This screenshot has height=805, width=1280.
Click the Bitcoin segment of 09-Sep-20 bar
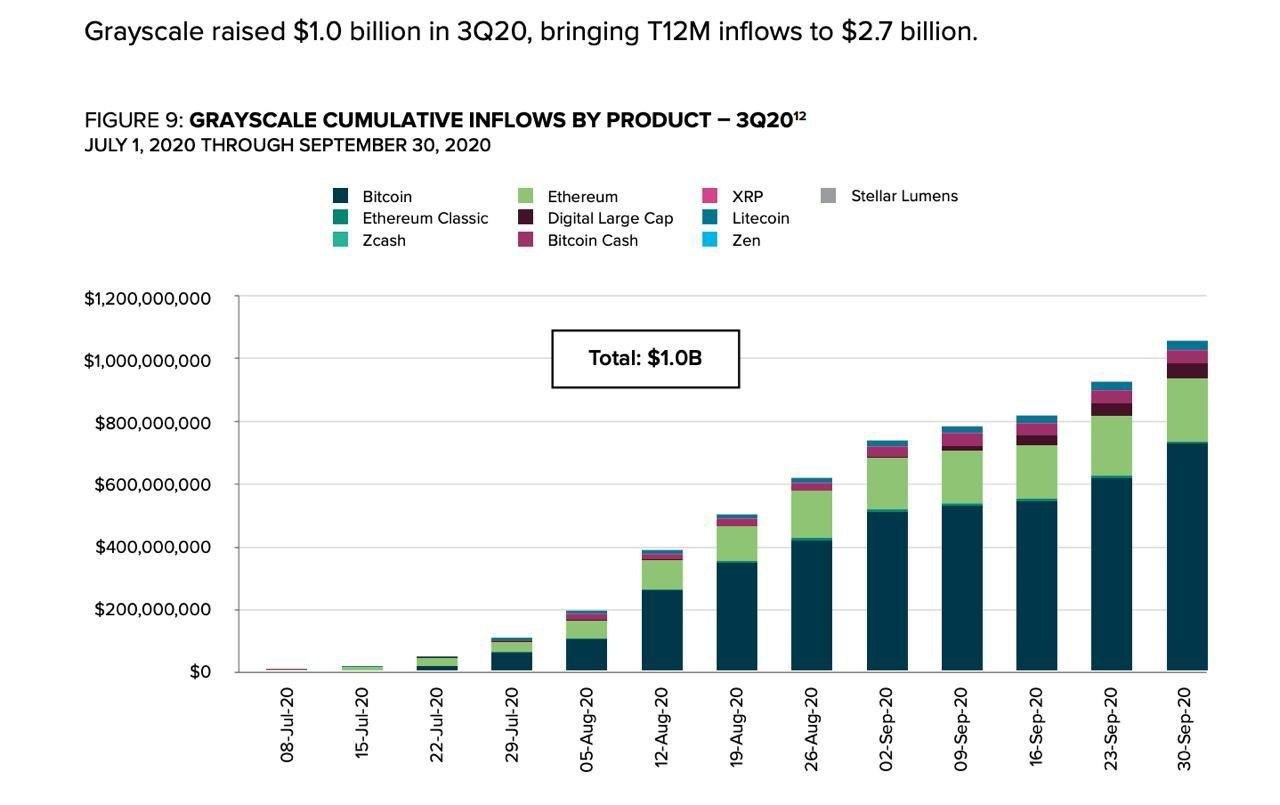coord(962,589)
